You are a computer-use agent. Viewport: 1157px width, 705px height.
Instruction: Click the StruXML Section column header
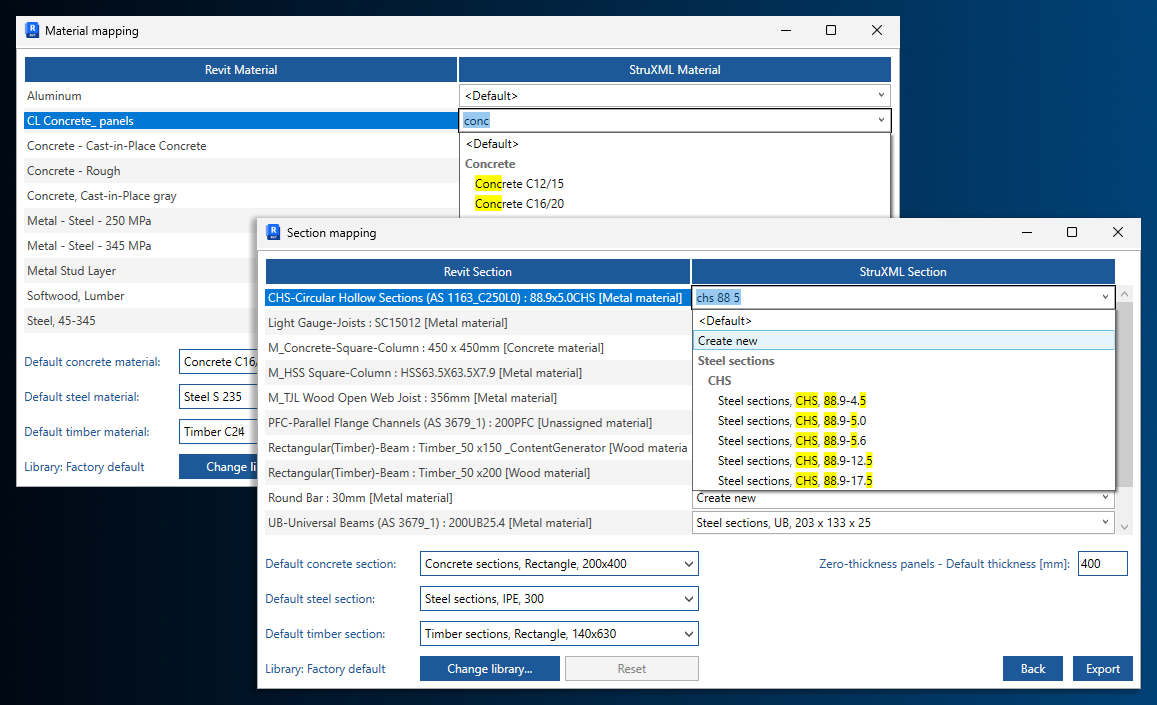coord(903,272)
